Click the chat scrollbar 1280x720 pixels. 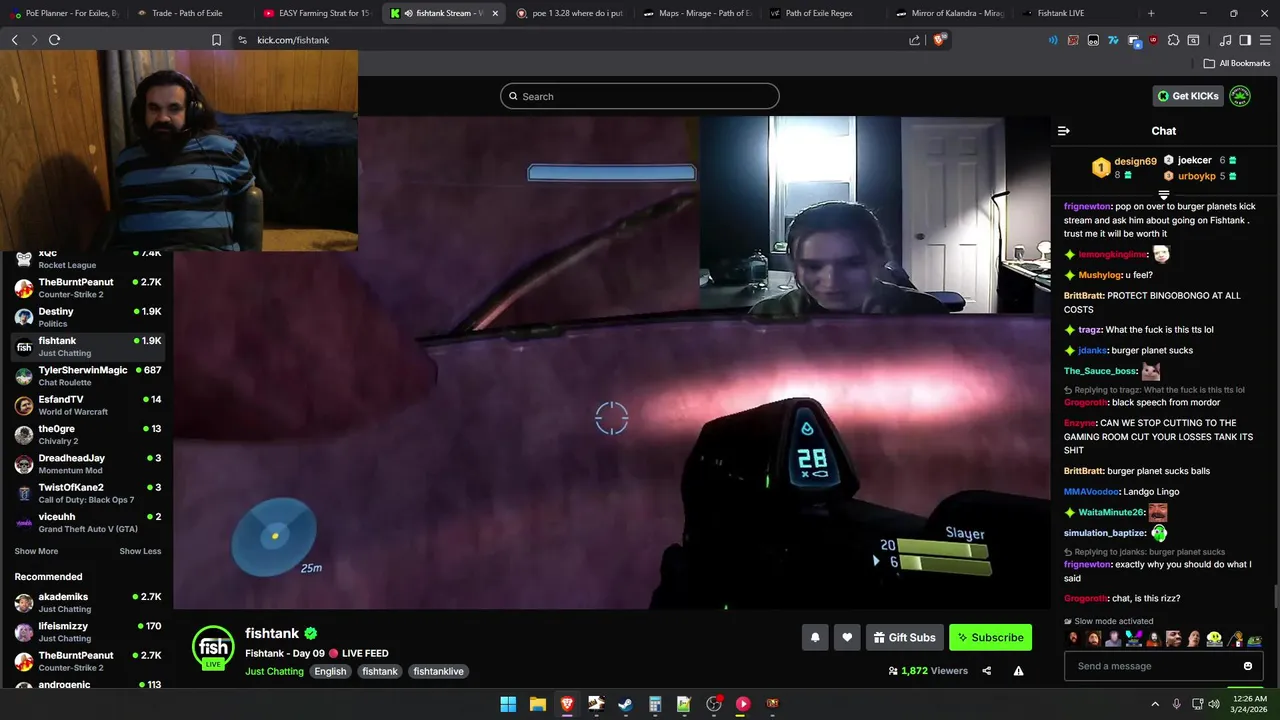[1275, 596]
